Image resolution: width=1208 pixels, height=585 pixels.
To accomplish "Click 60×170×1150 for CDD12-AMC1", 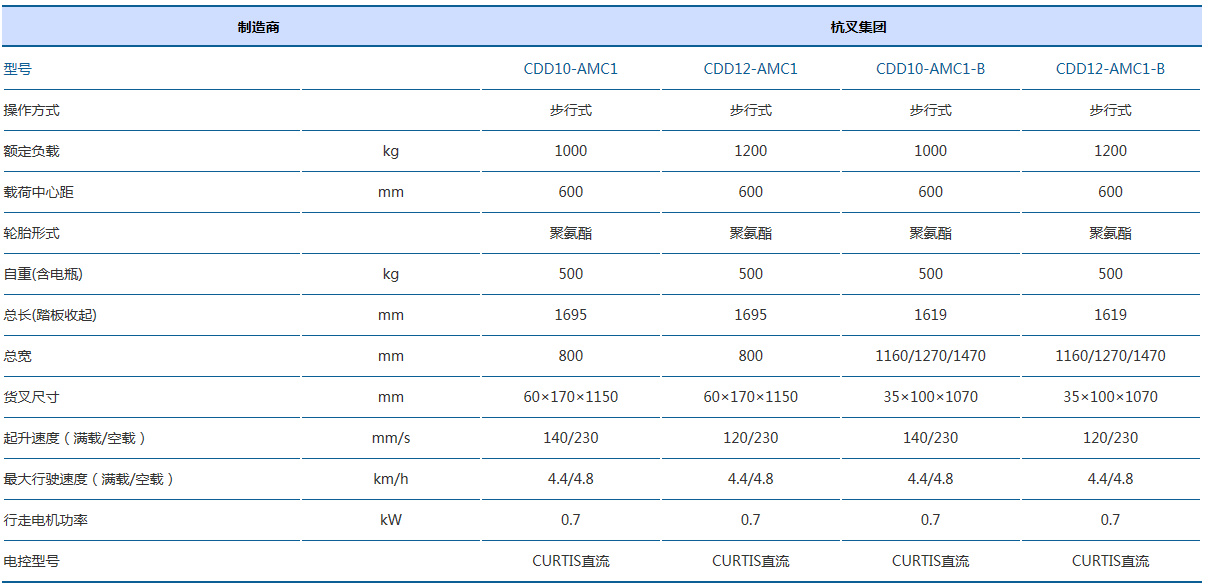I will coord(751,397).
